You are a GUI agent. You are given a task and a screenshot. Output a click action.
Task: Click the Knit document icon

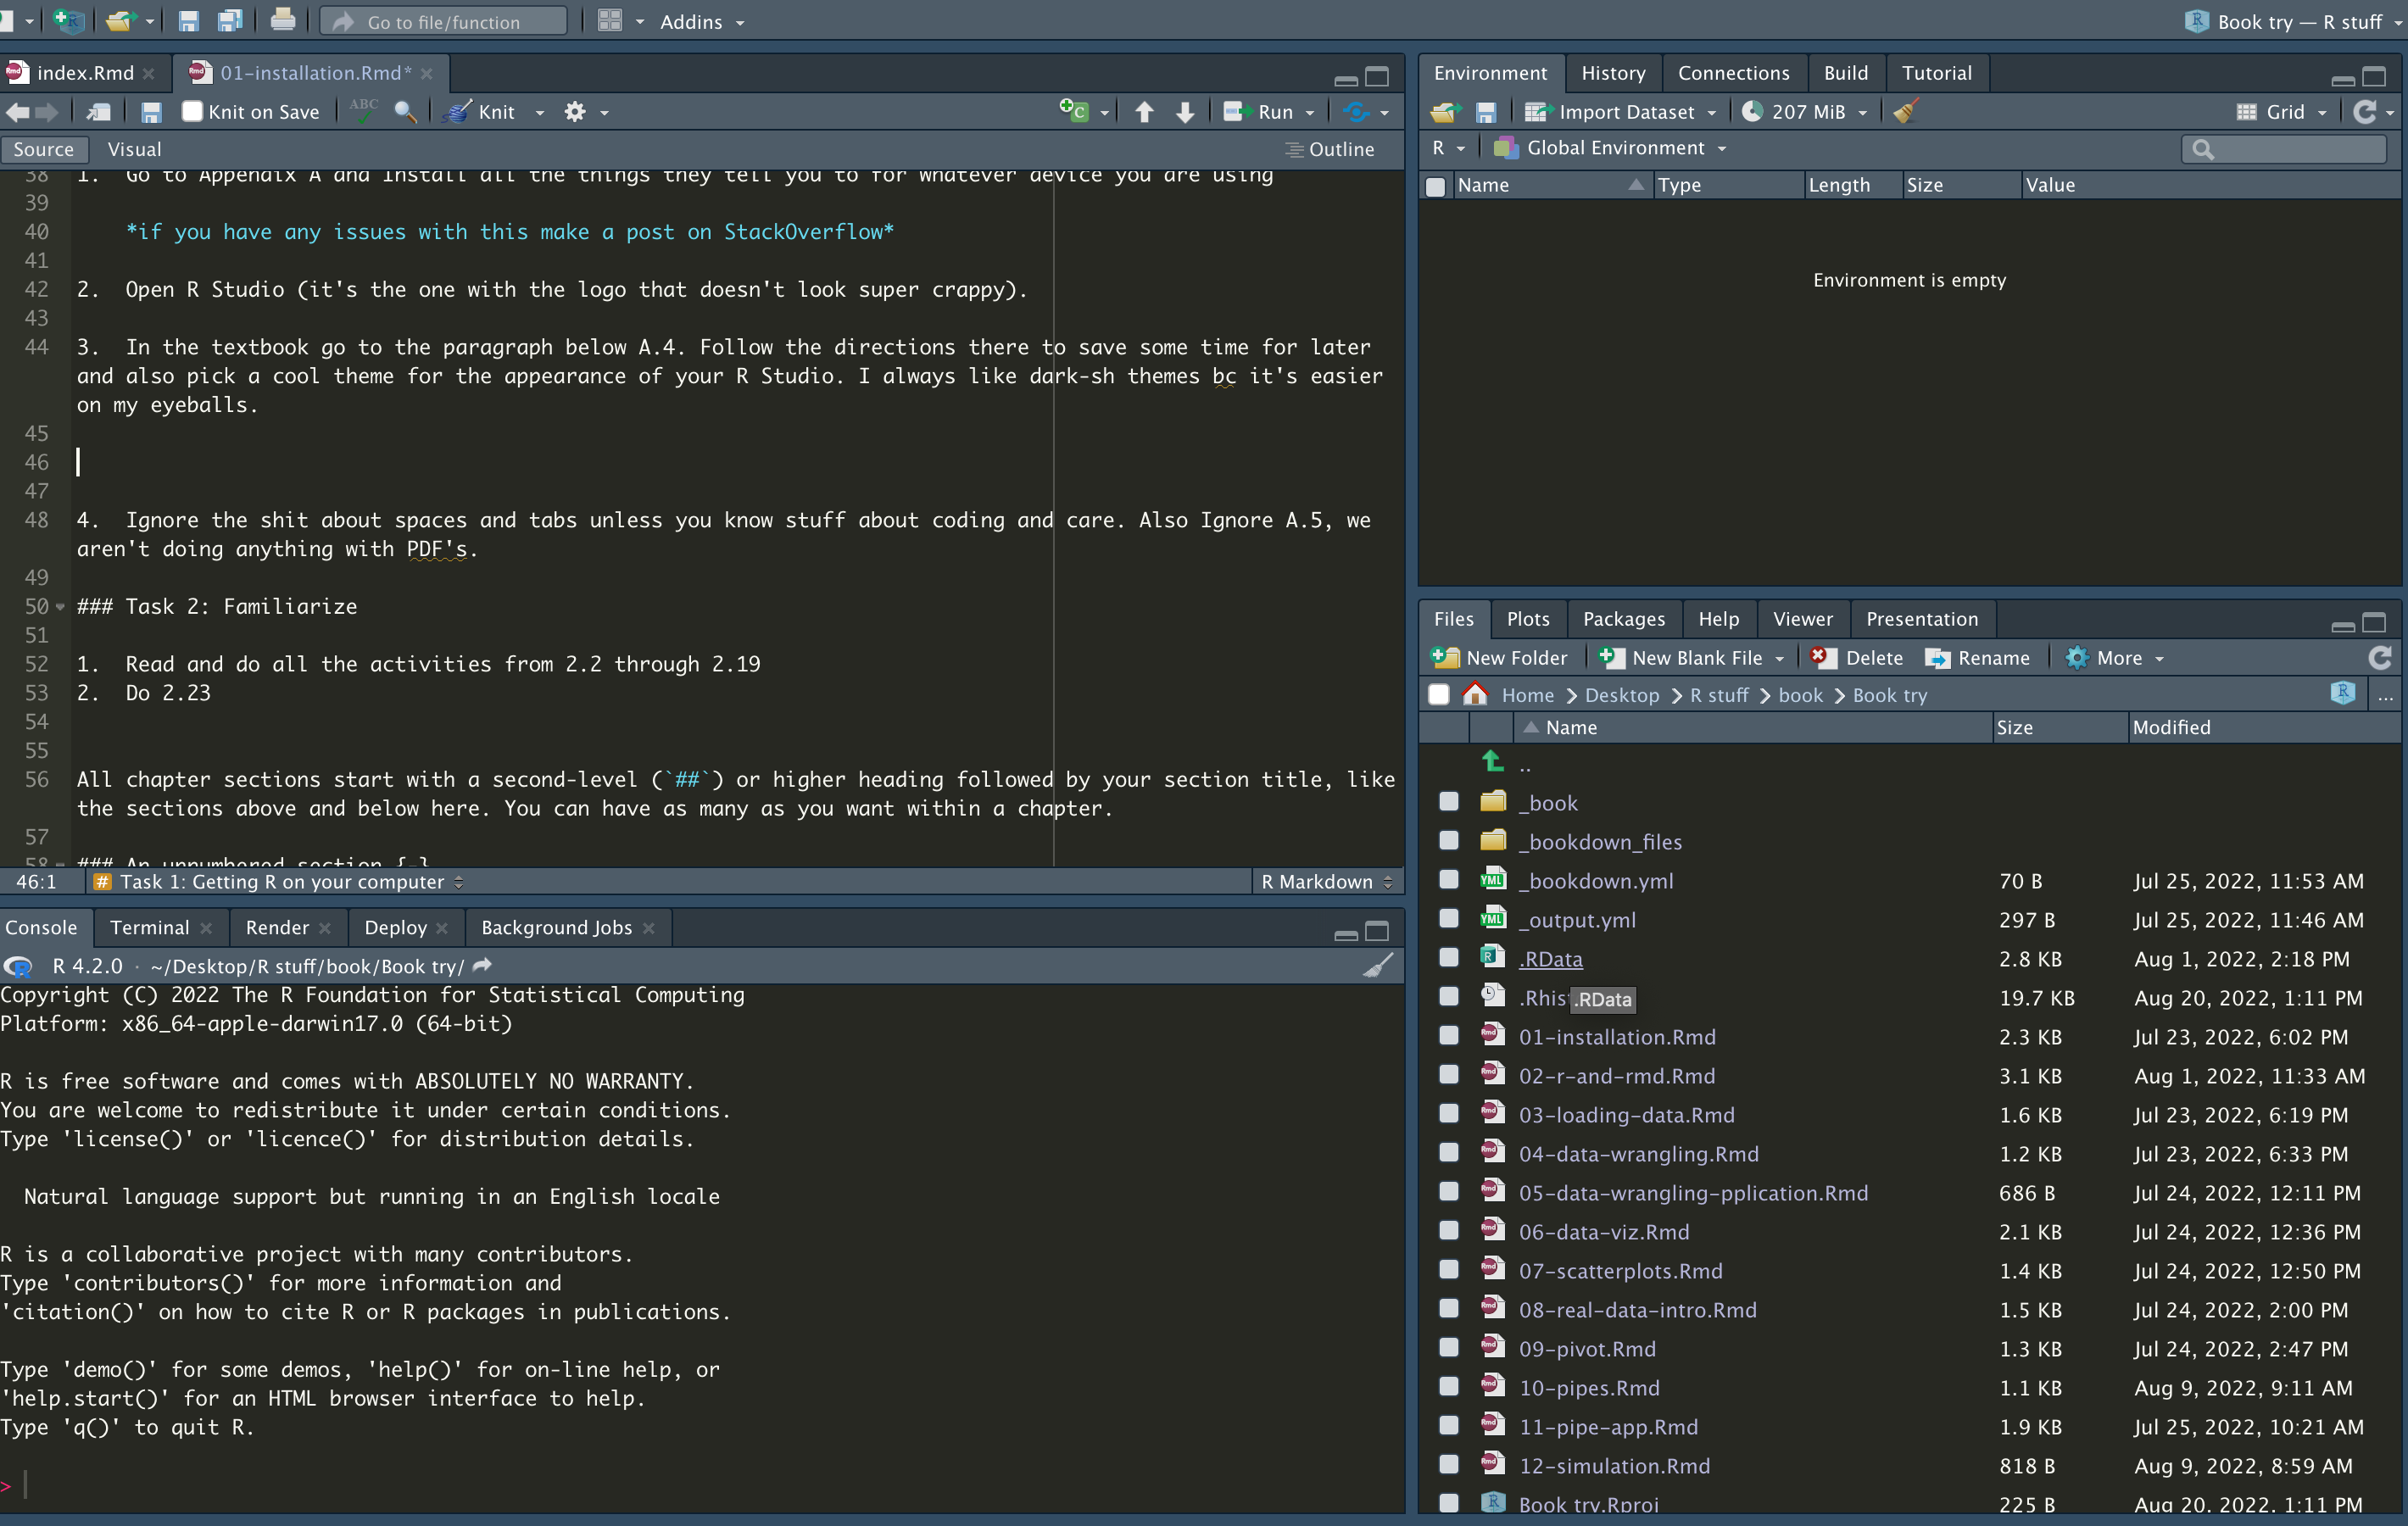point(459,112)
